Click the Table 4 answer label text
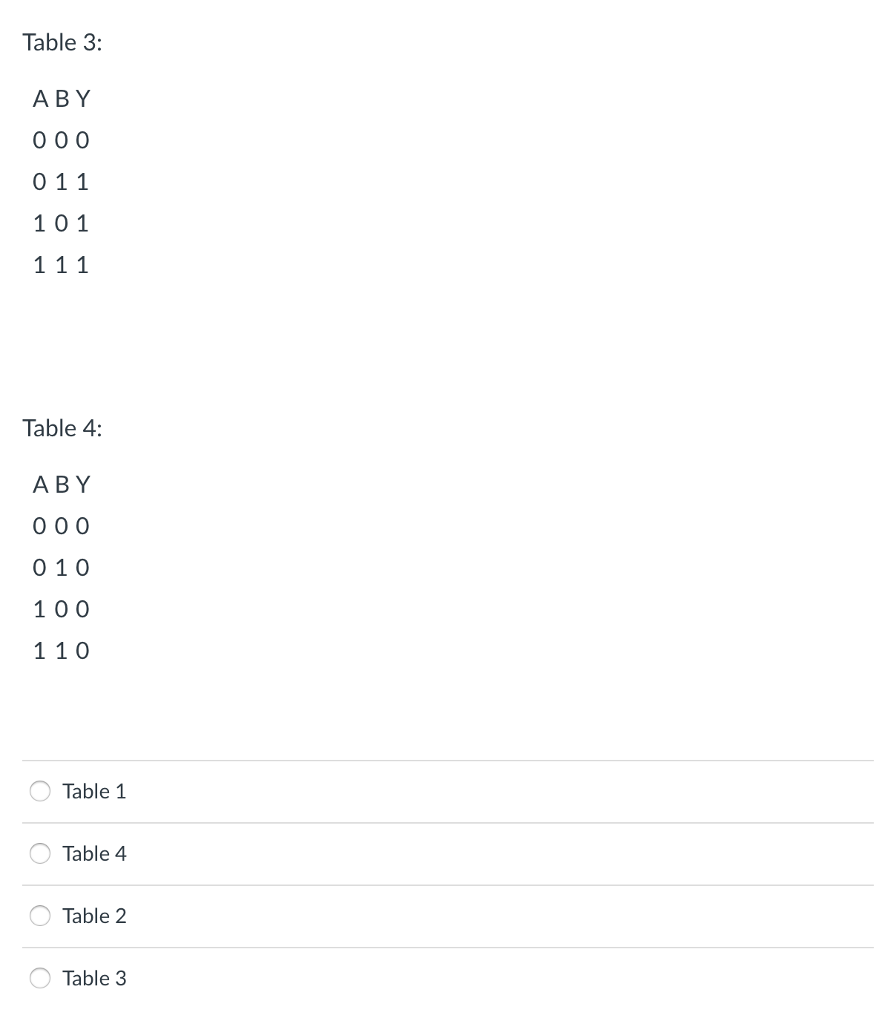Viewport: 896px width, 1024px height. click(94, 853)
